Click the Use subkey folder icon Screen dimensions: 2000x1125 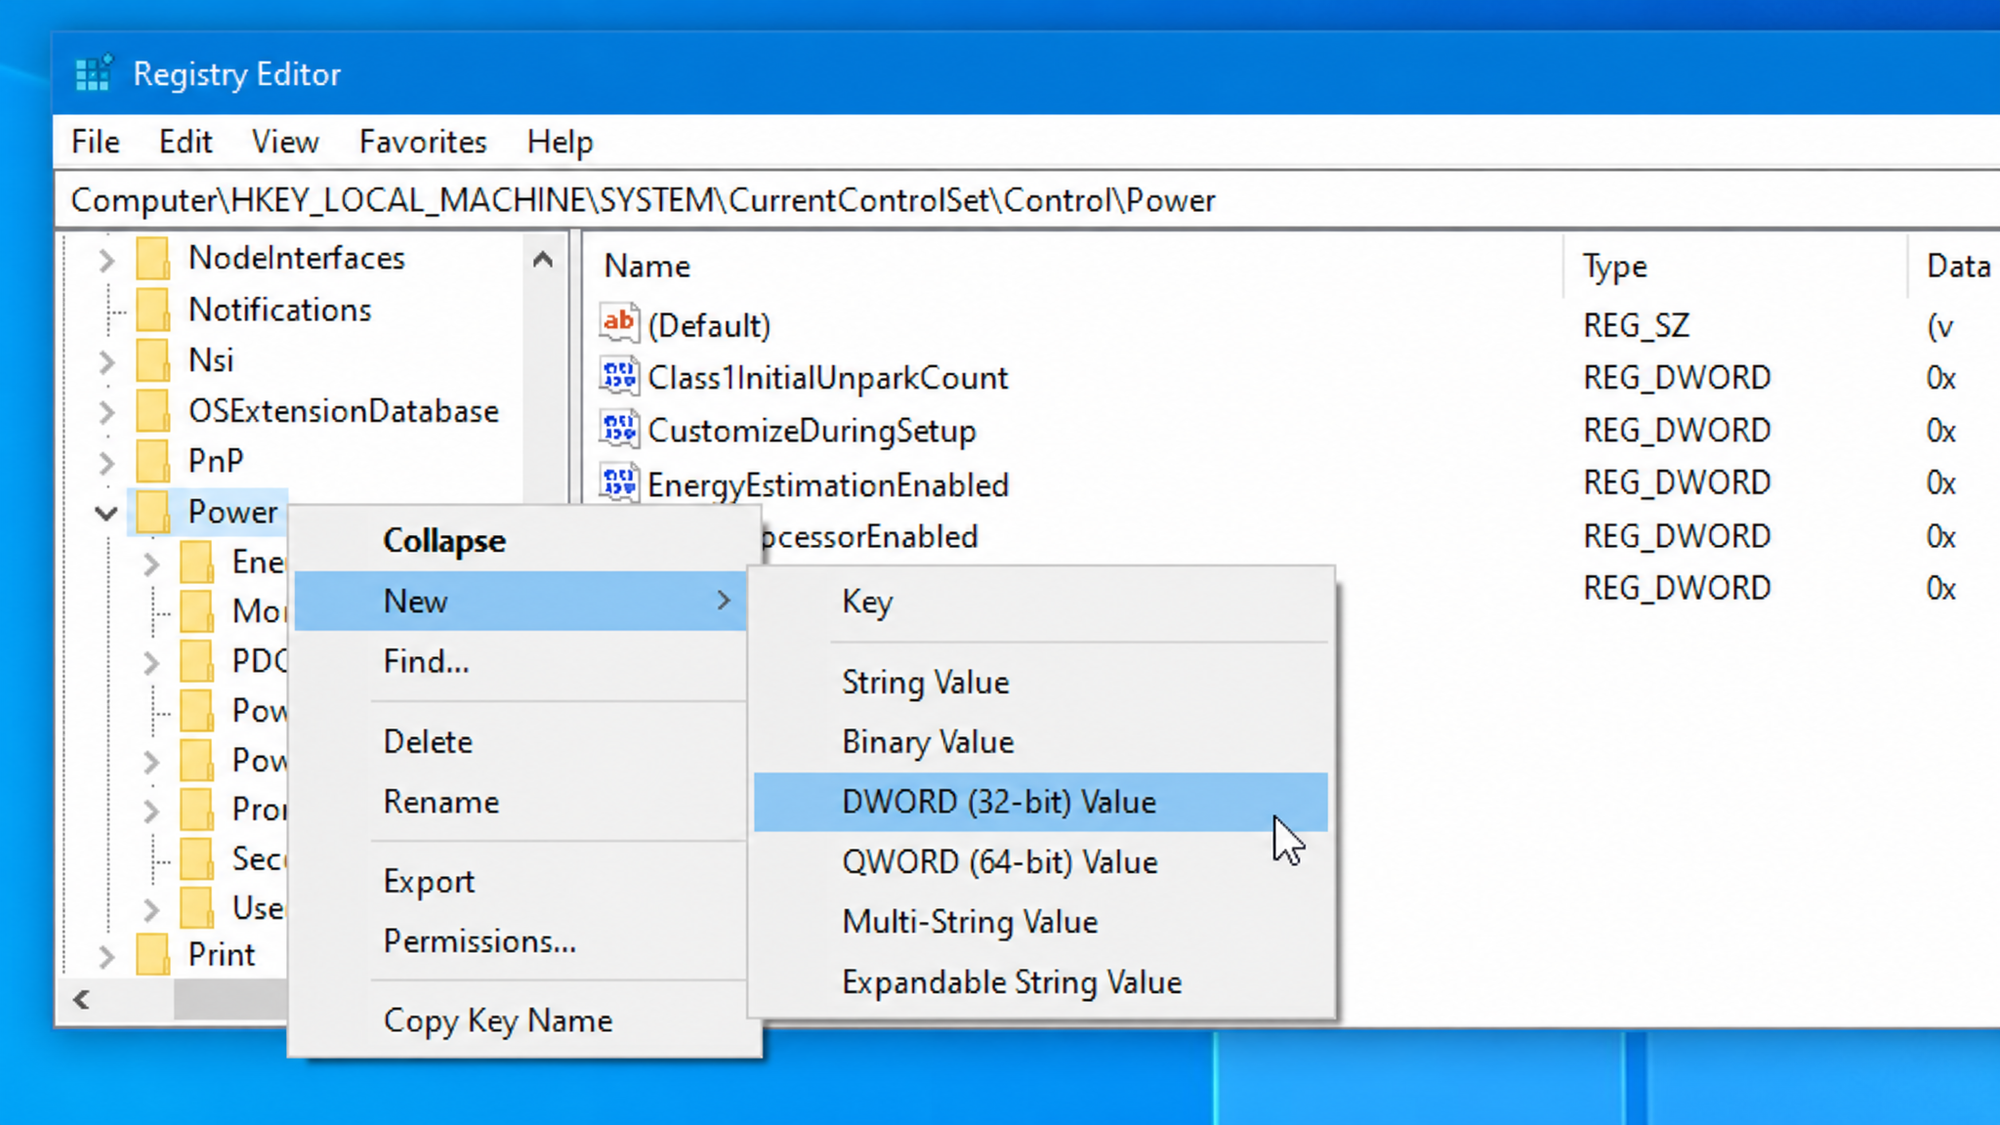coord(197,908)
